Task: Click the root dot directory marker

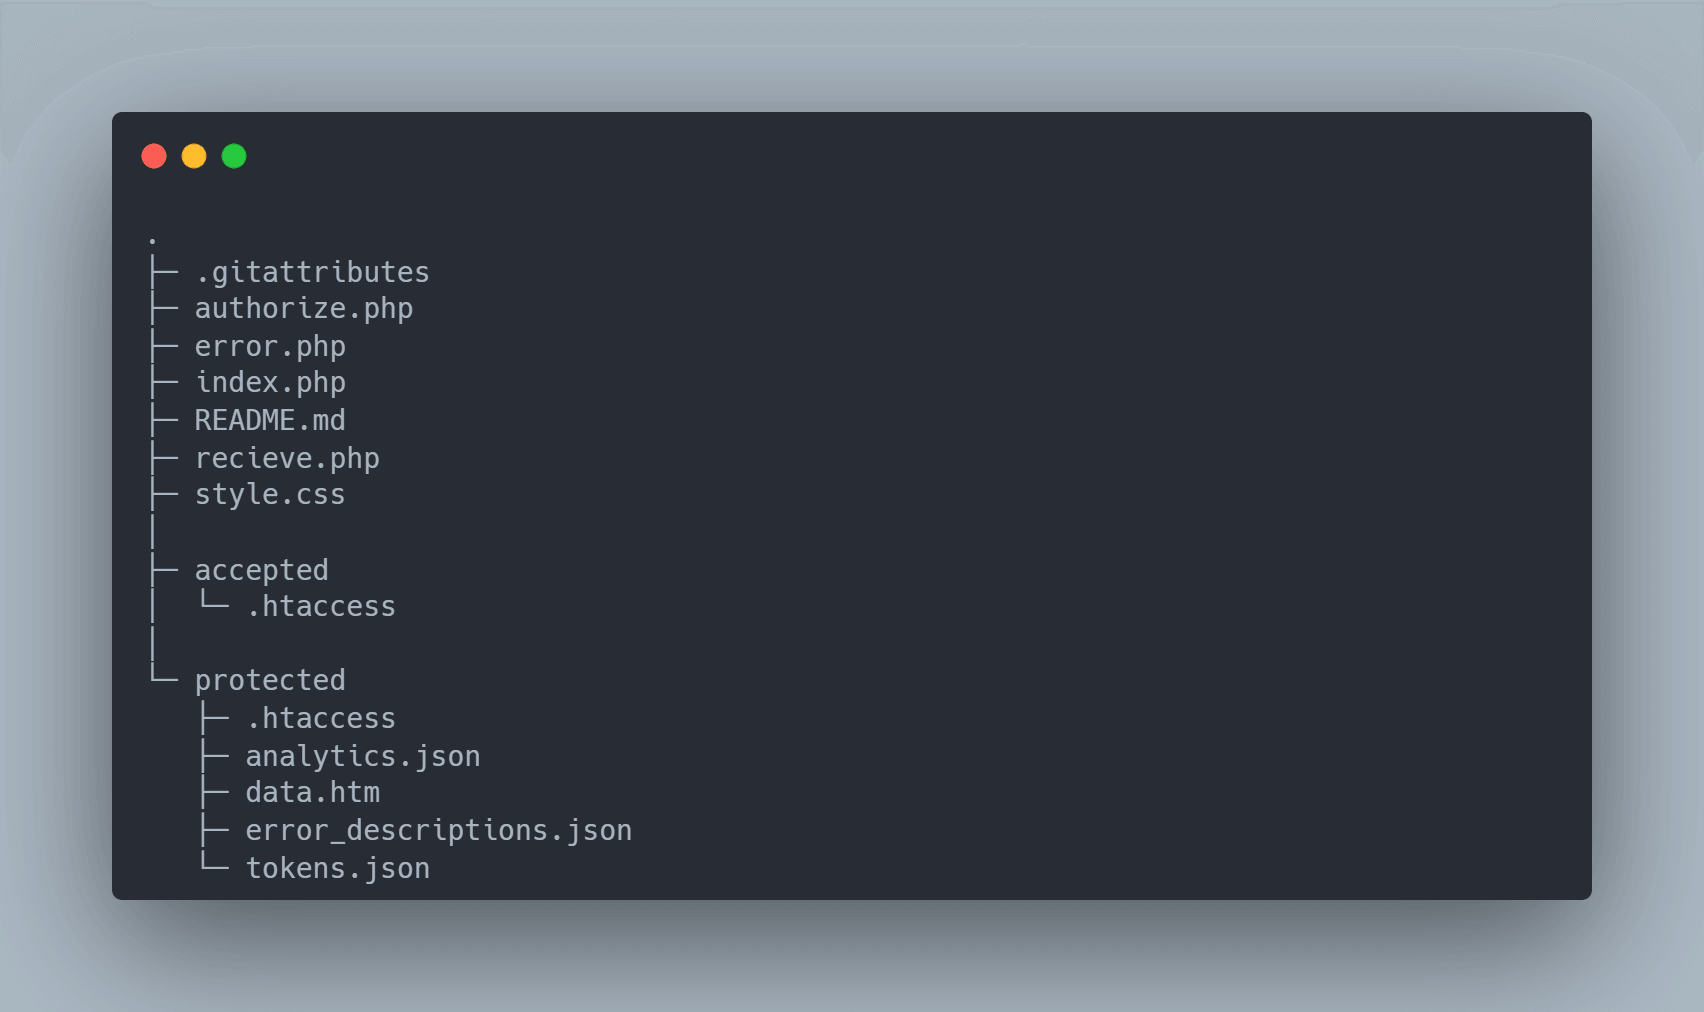Action: (152, 241)
